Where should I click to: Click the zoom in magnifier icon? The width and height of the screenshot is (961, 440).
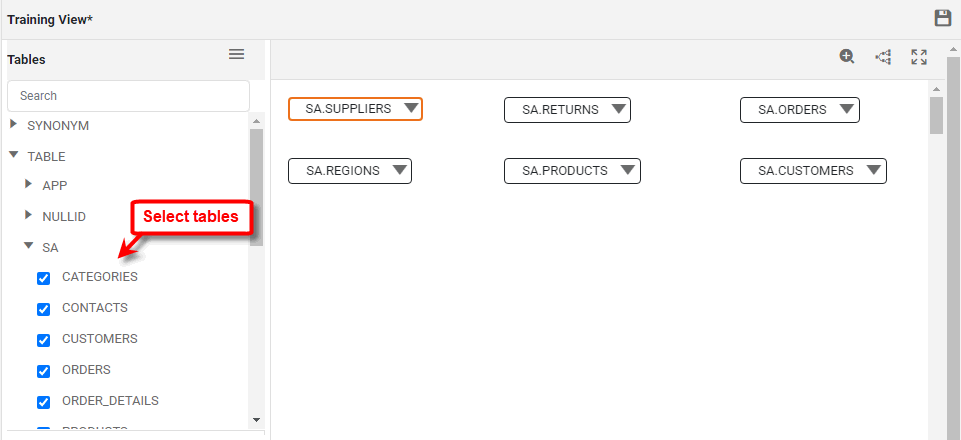point(847,57)
